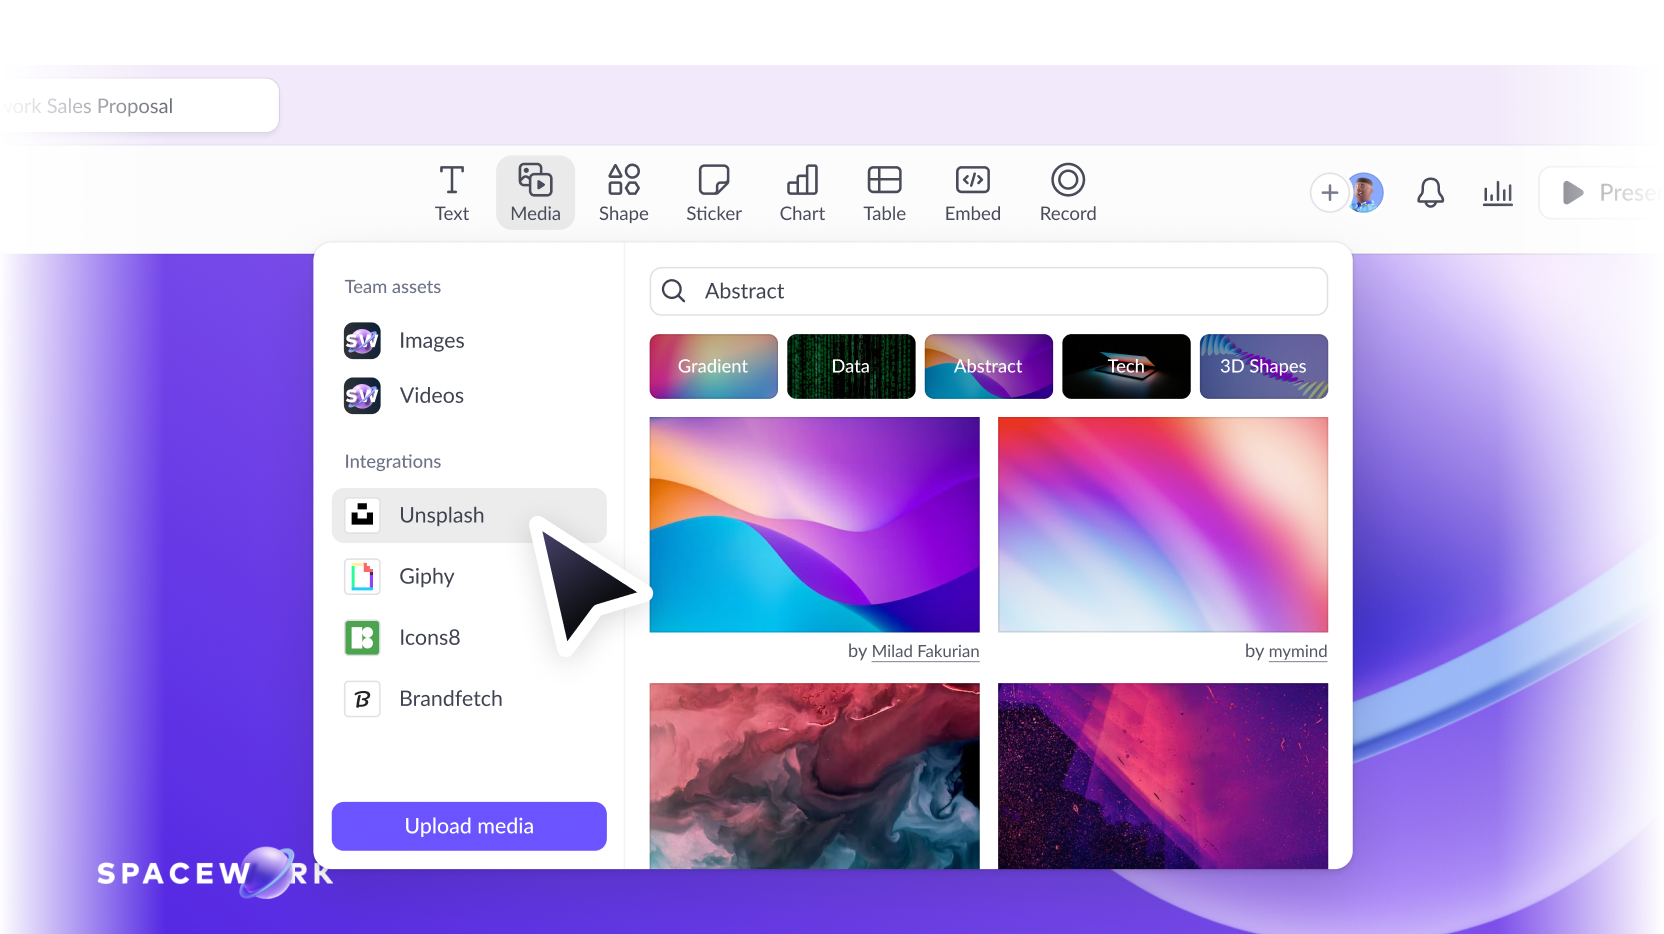
Task: Insert a Chart from the toolbar
Action: (802, 193)
